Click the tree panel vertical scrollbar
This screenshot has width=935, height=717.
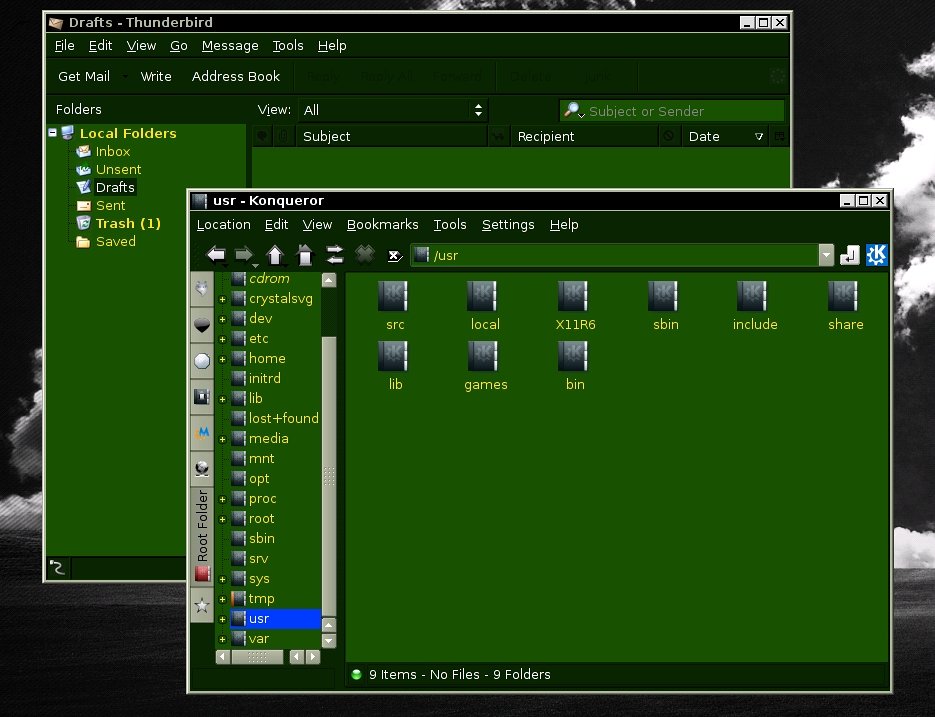point(329,475)
